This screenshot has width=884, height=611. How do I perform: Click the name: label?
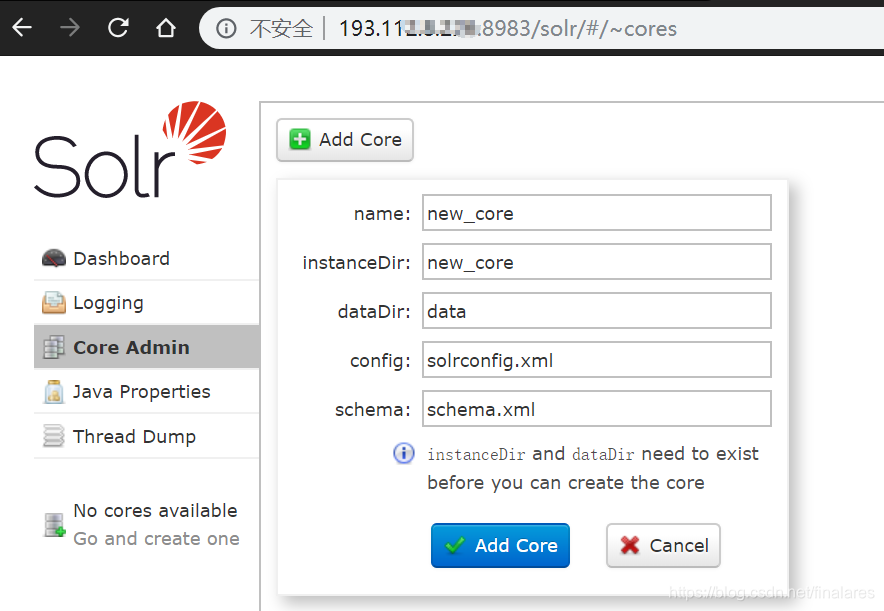coord(382,214)
